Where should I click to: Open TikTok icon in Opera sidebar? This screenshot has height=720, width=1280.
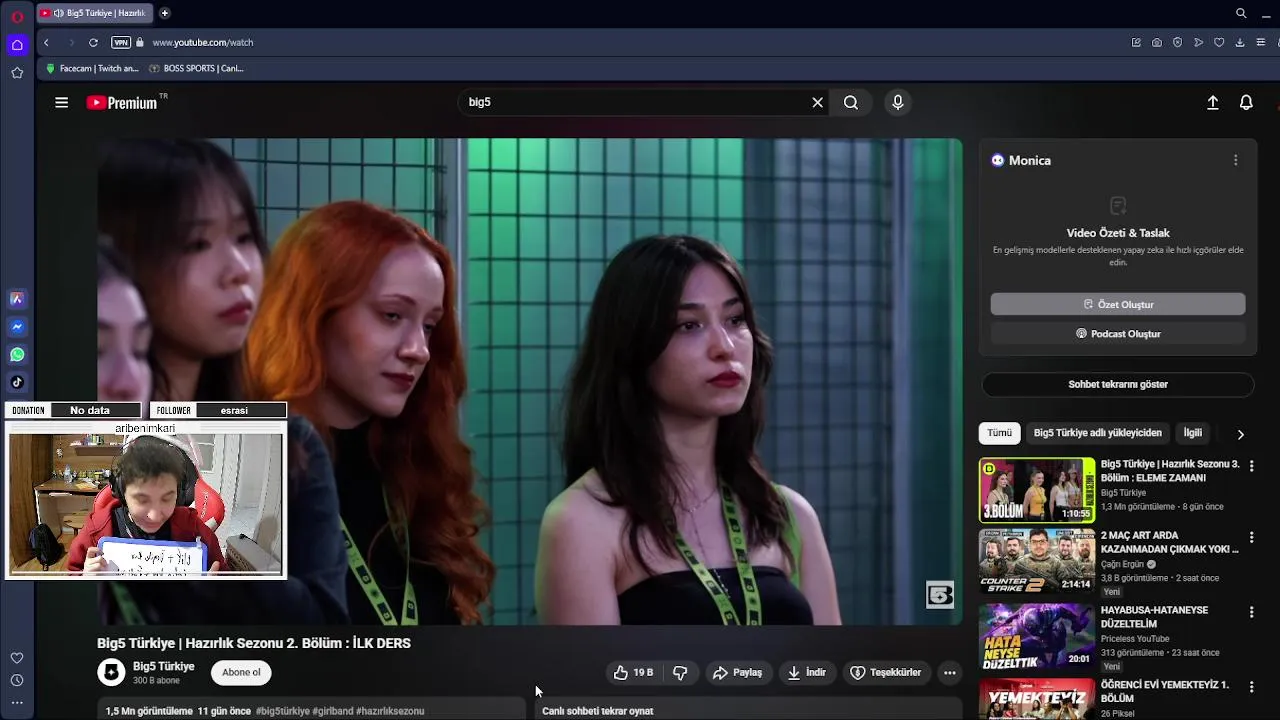(17, 382)
